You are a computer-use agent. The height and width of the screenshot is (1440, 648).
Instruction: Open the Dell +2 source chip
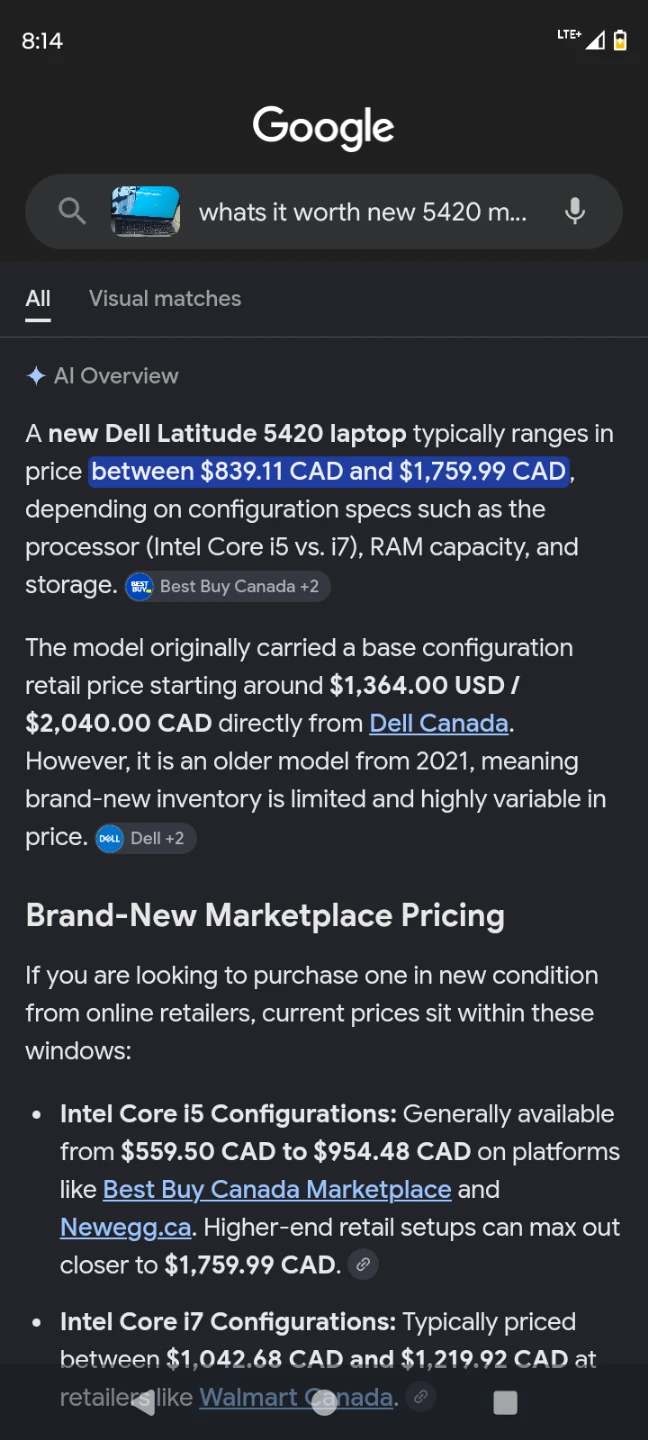pyautogui.click(x=146, y=838)
